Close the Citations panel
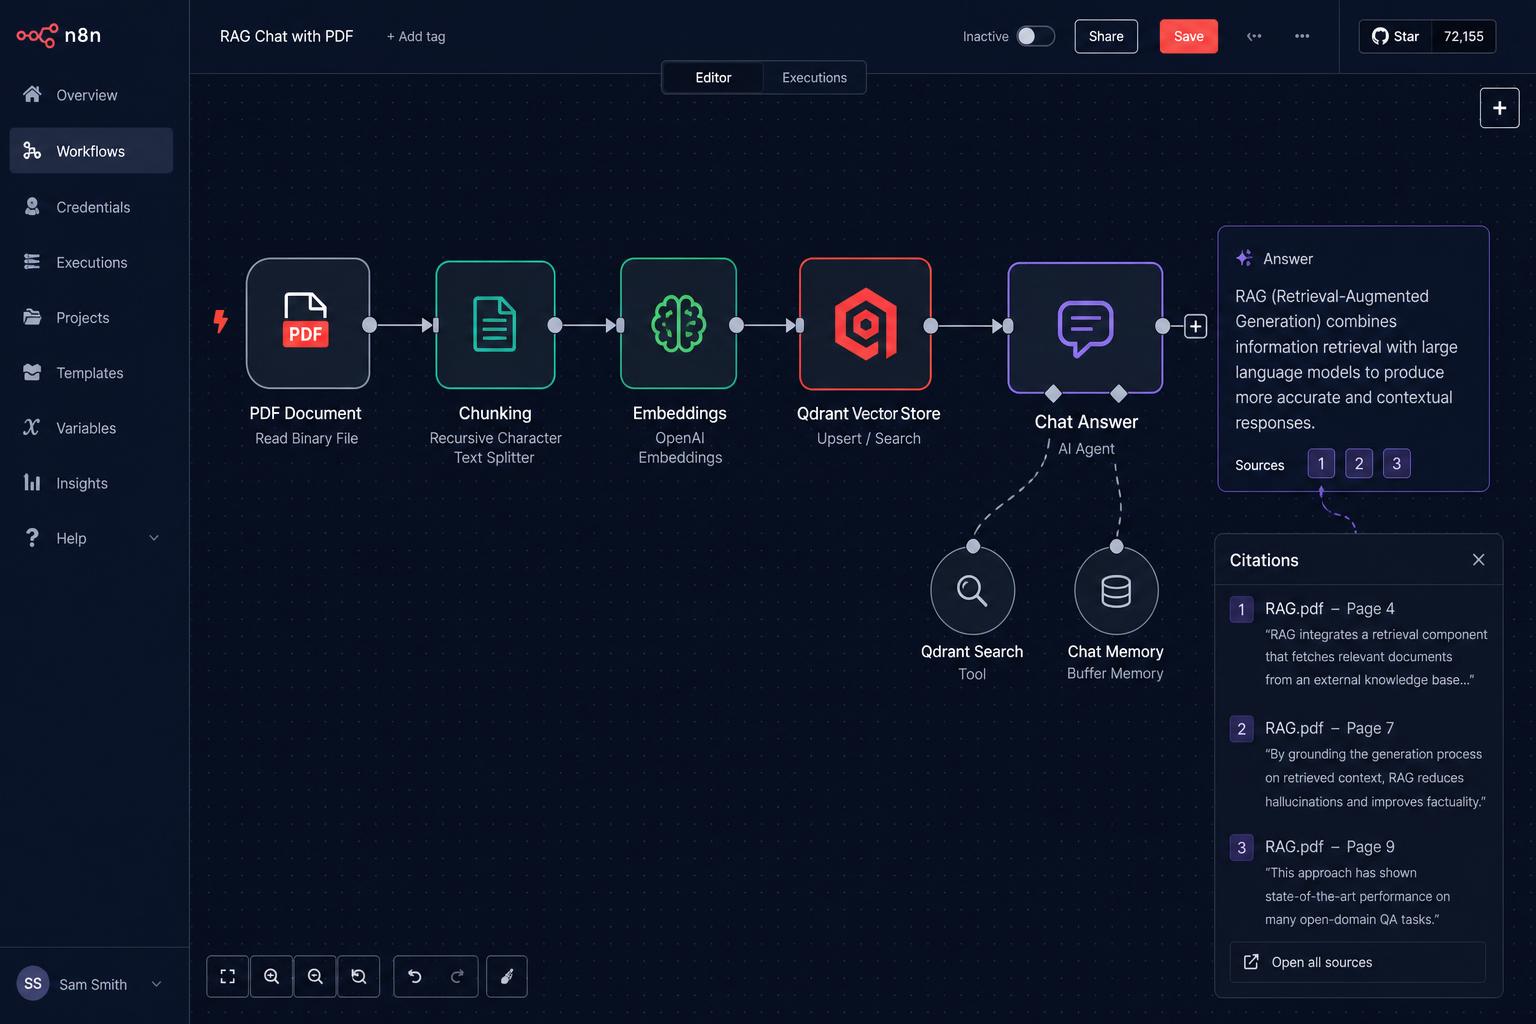 (1479, 560)
